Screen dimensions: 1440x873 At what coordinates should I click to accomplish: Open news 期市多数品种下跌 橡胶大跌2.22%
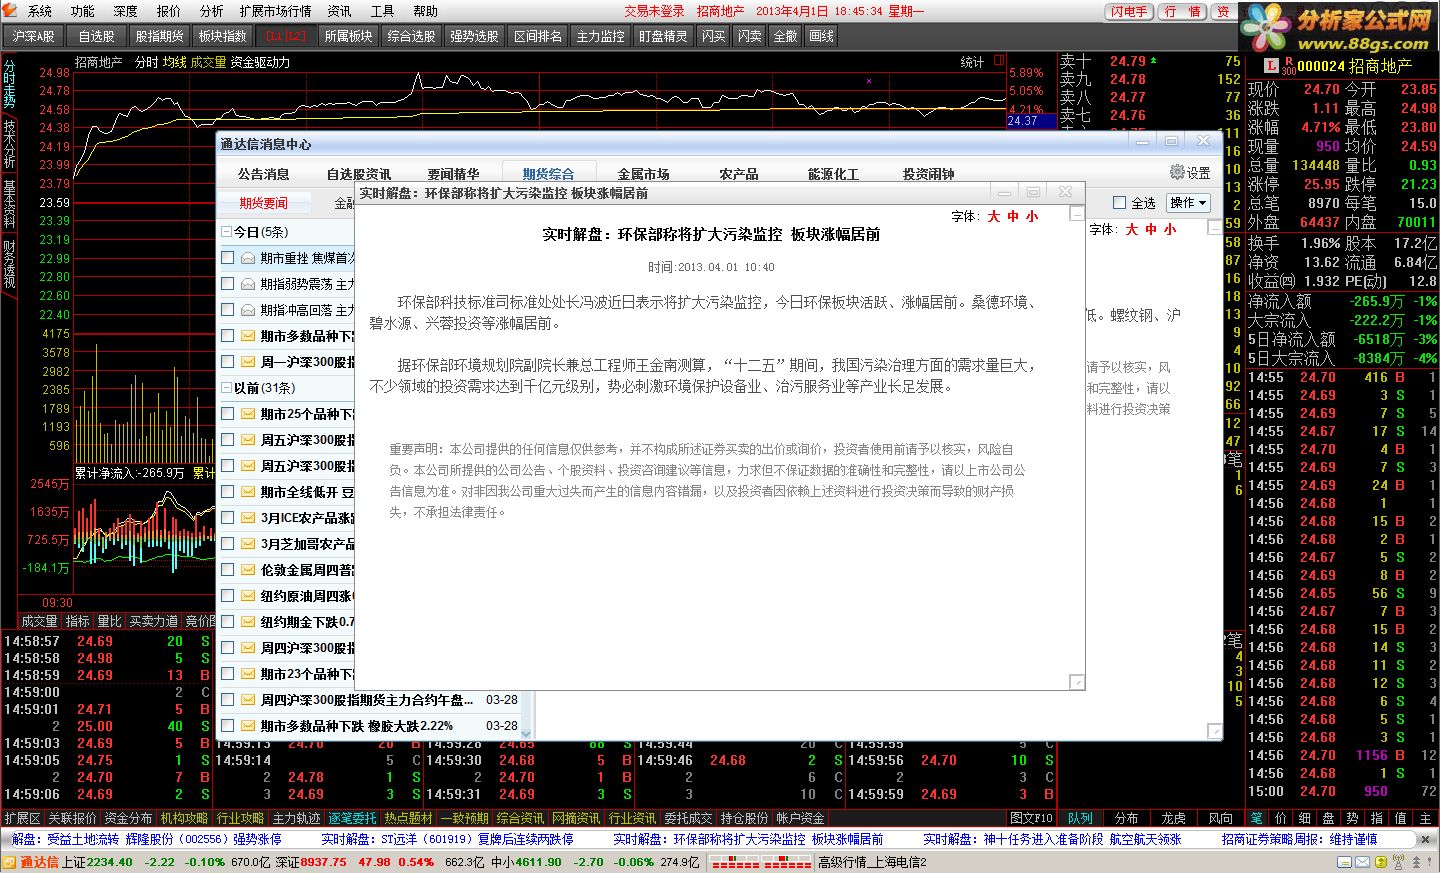(357, 726)
